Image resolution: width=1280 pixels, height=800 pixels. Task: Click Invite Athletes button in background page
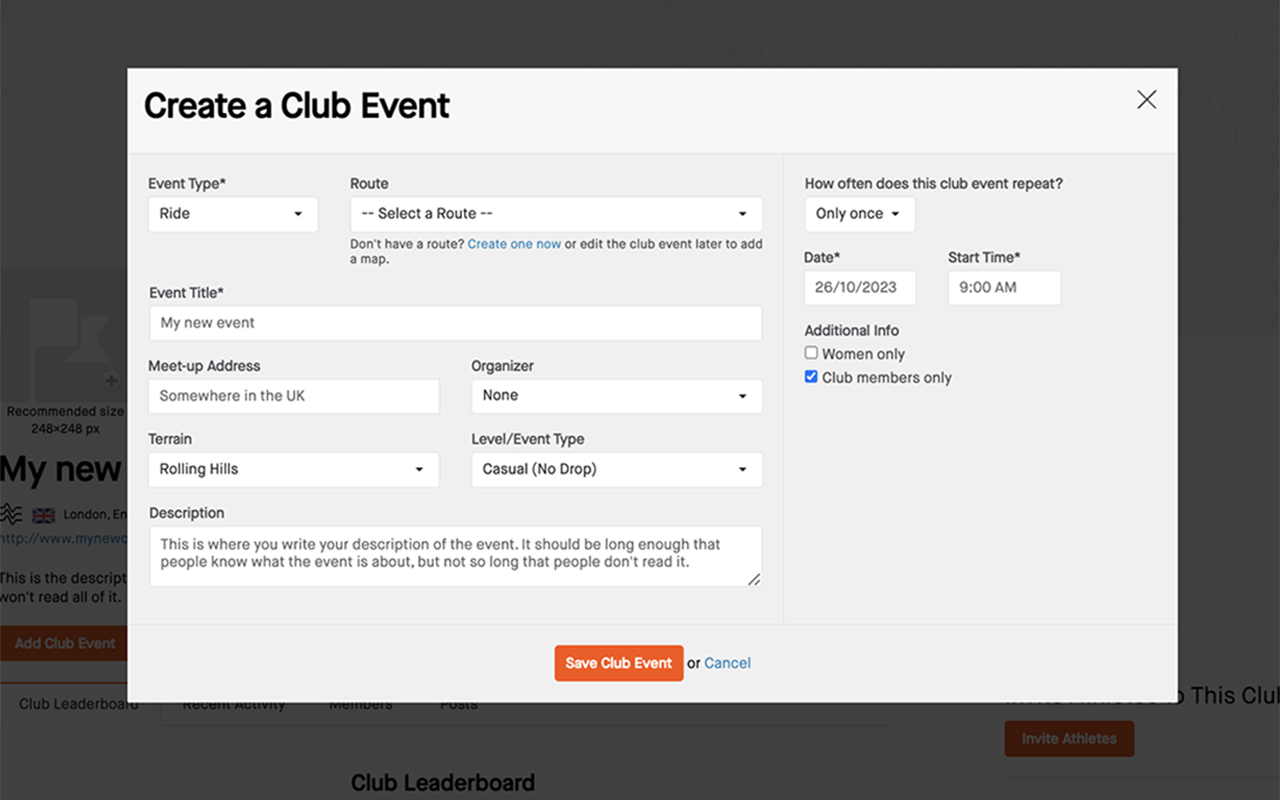[1069, 738]
